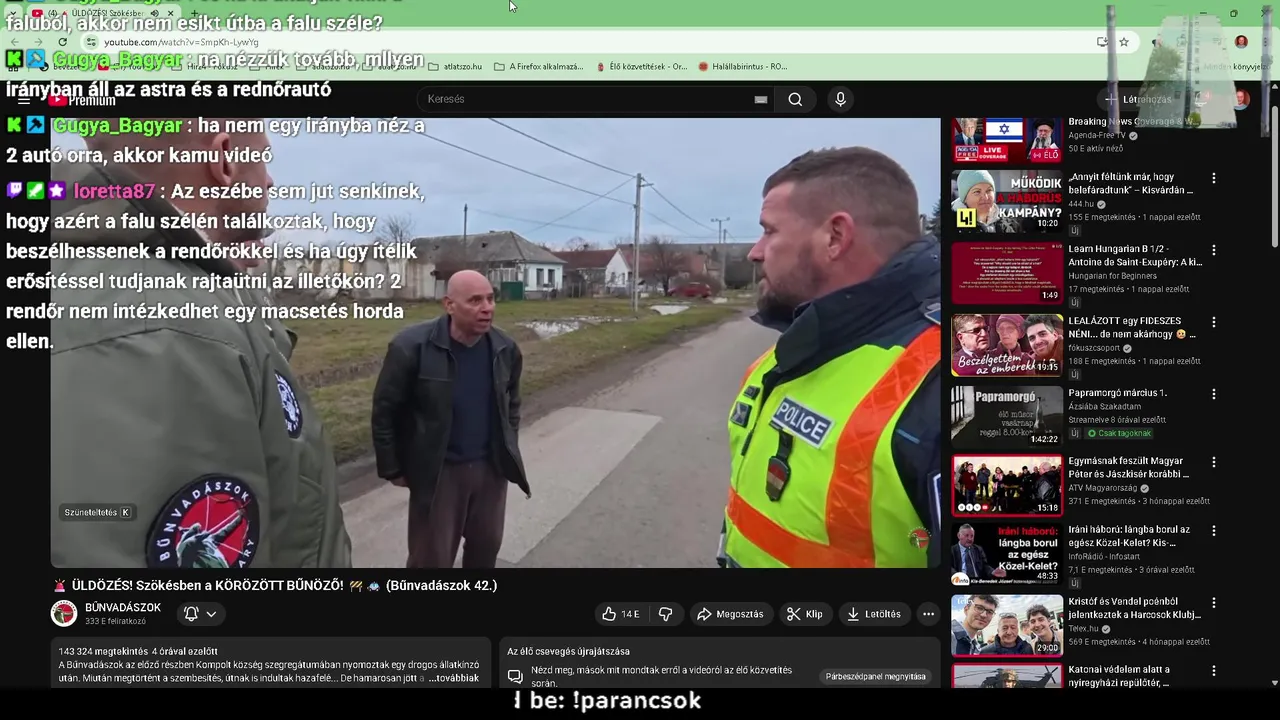
Task: Open Katonai védelem alatt video title
Action: coord(1119,676)
